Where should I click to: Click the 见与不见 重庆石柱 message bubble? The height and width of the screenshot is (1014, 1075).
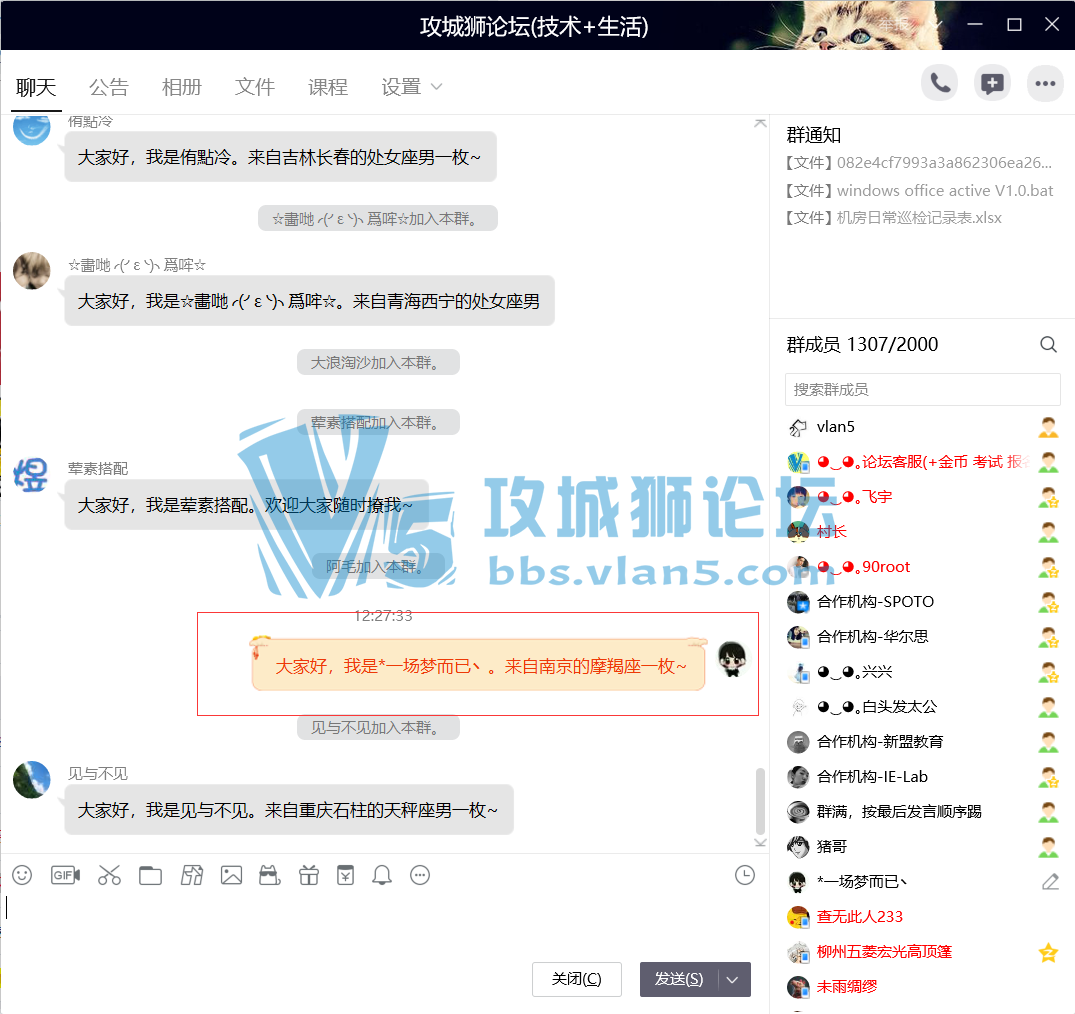289,810
